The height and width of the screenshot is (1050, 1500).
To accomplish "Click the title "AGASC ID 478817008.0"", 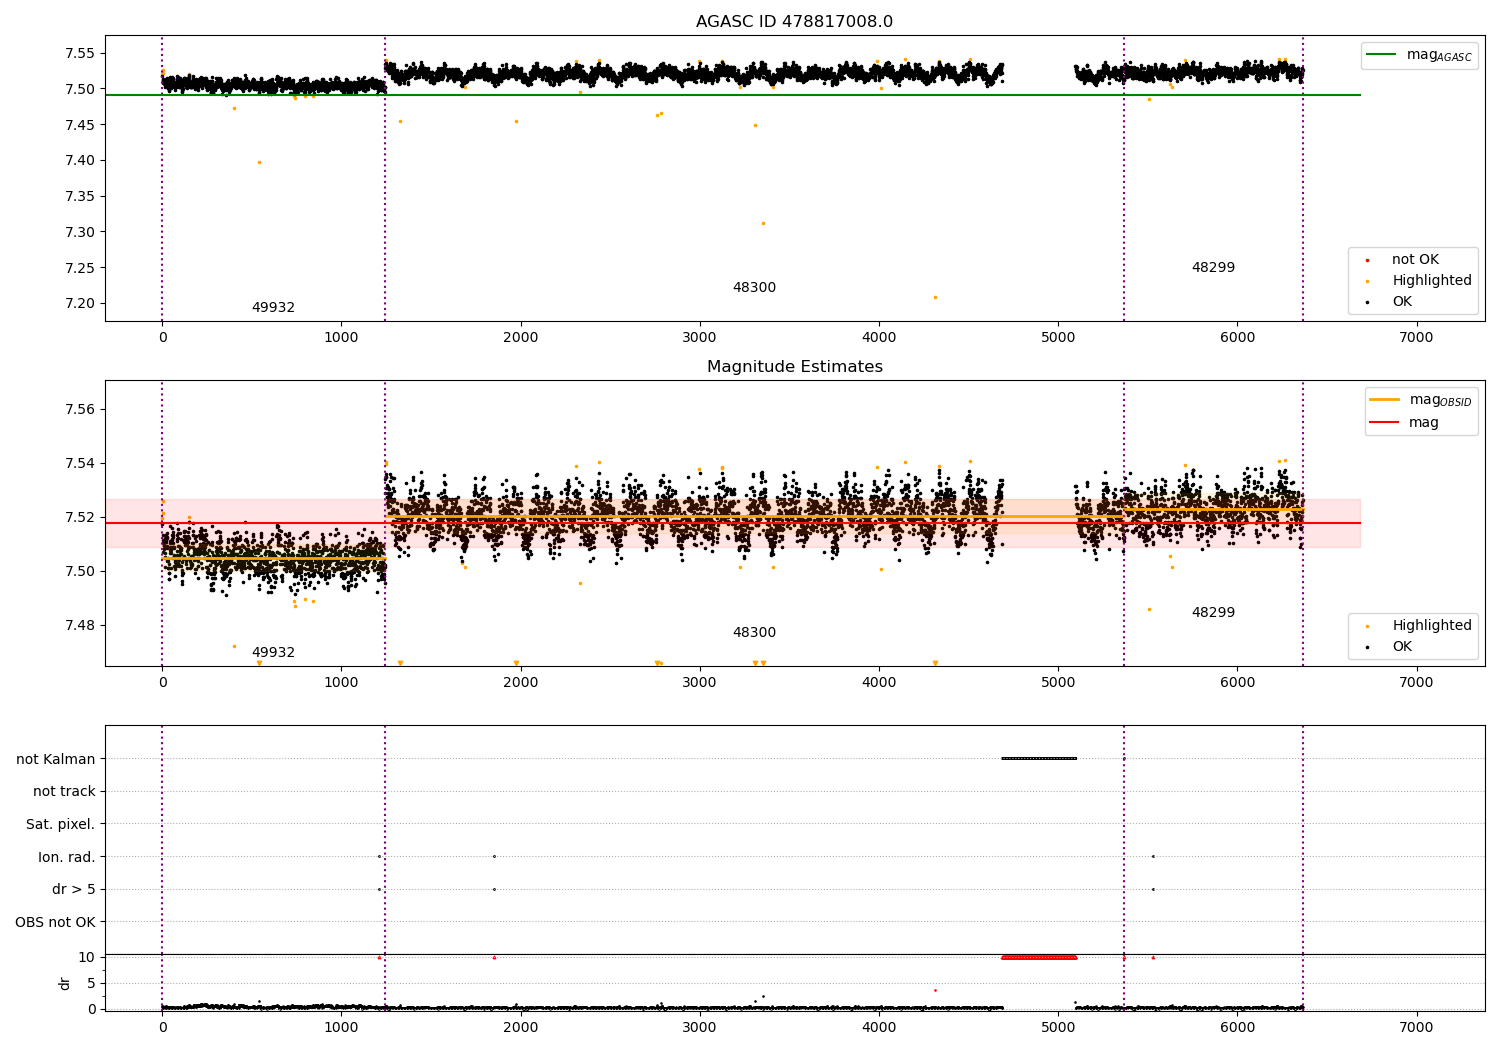I will coord(795,22).
